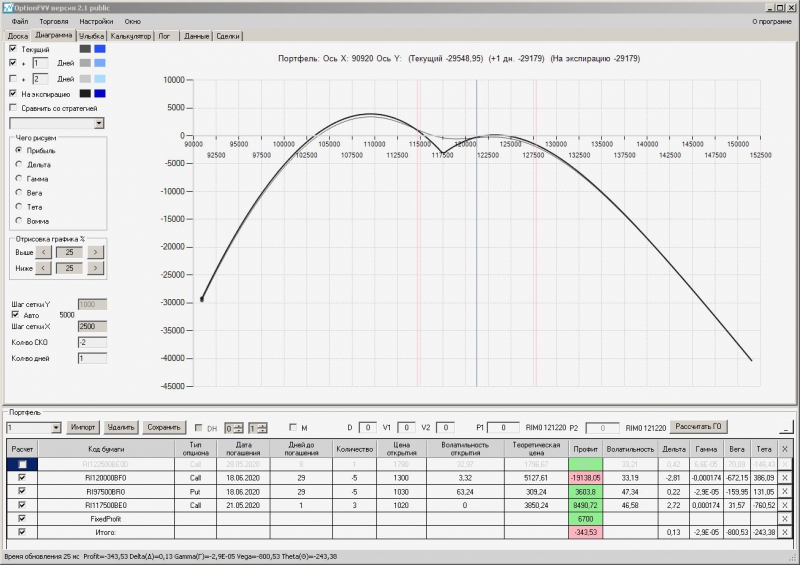Enable 'Сравнить со стратегией' checkbox
Screen dimensions: 800x565
coord(13,107)
